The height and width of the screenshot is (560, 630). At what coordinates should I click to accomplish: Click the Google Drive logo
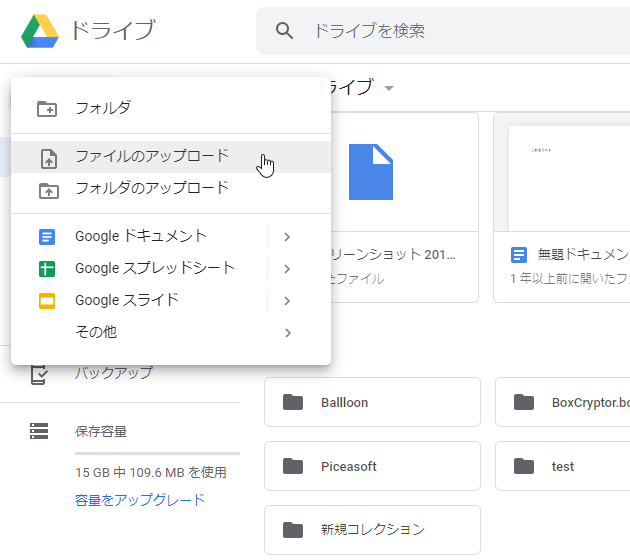pyautogui.click(x=40, y=31)
